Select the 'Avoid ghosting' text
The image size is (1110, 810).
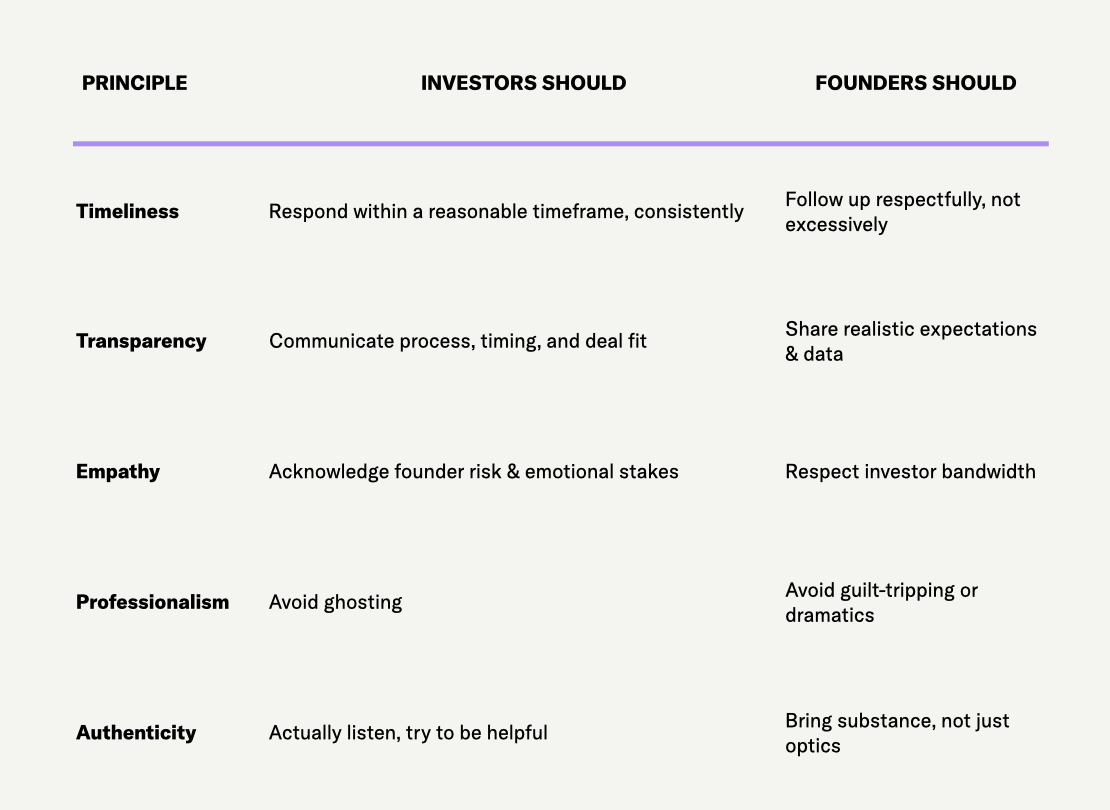click(335, 602)
